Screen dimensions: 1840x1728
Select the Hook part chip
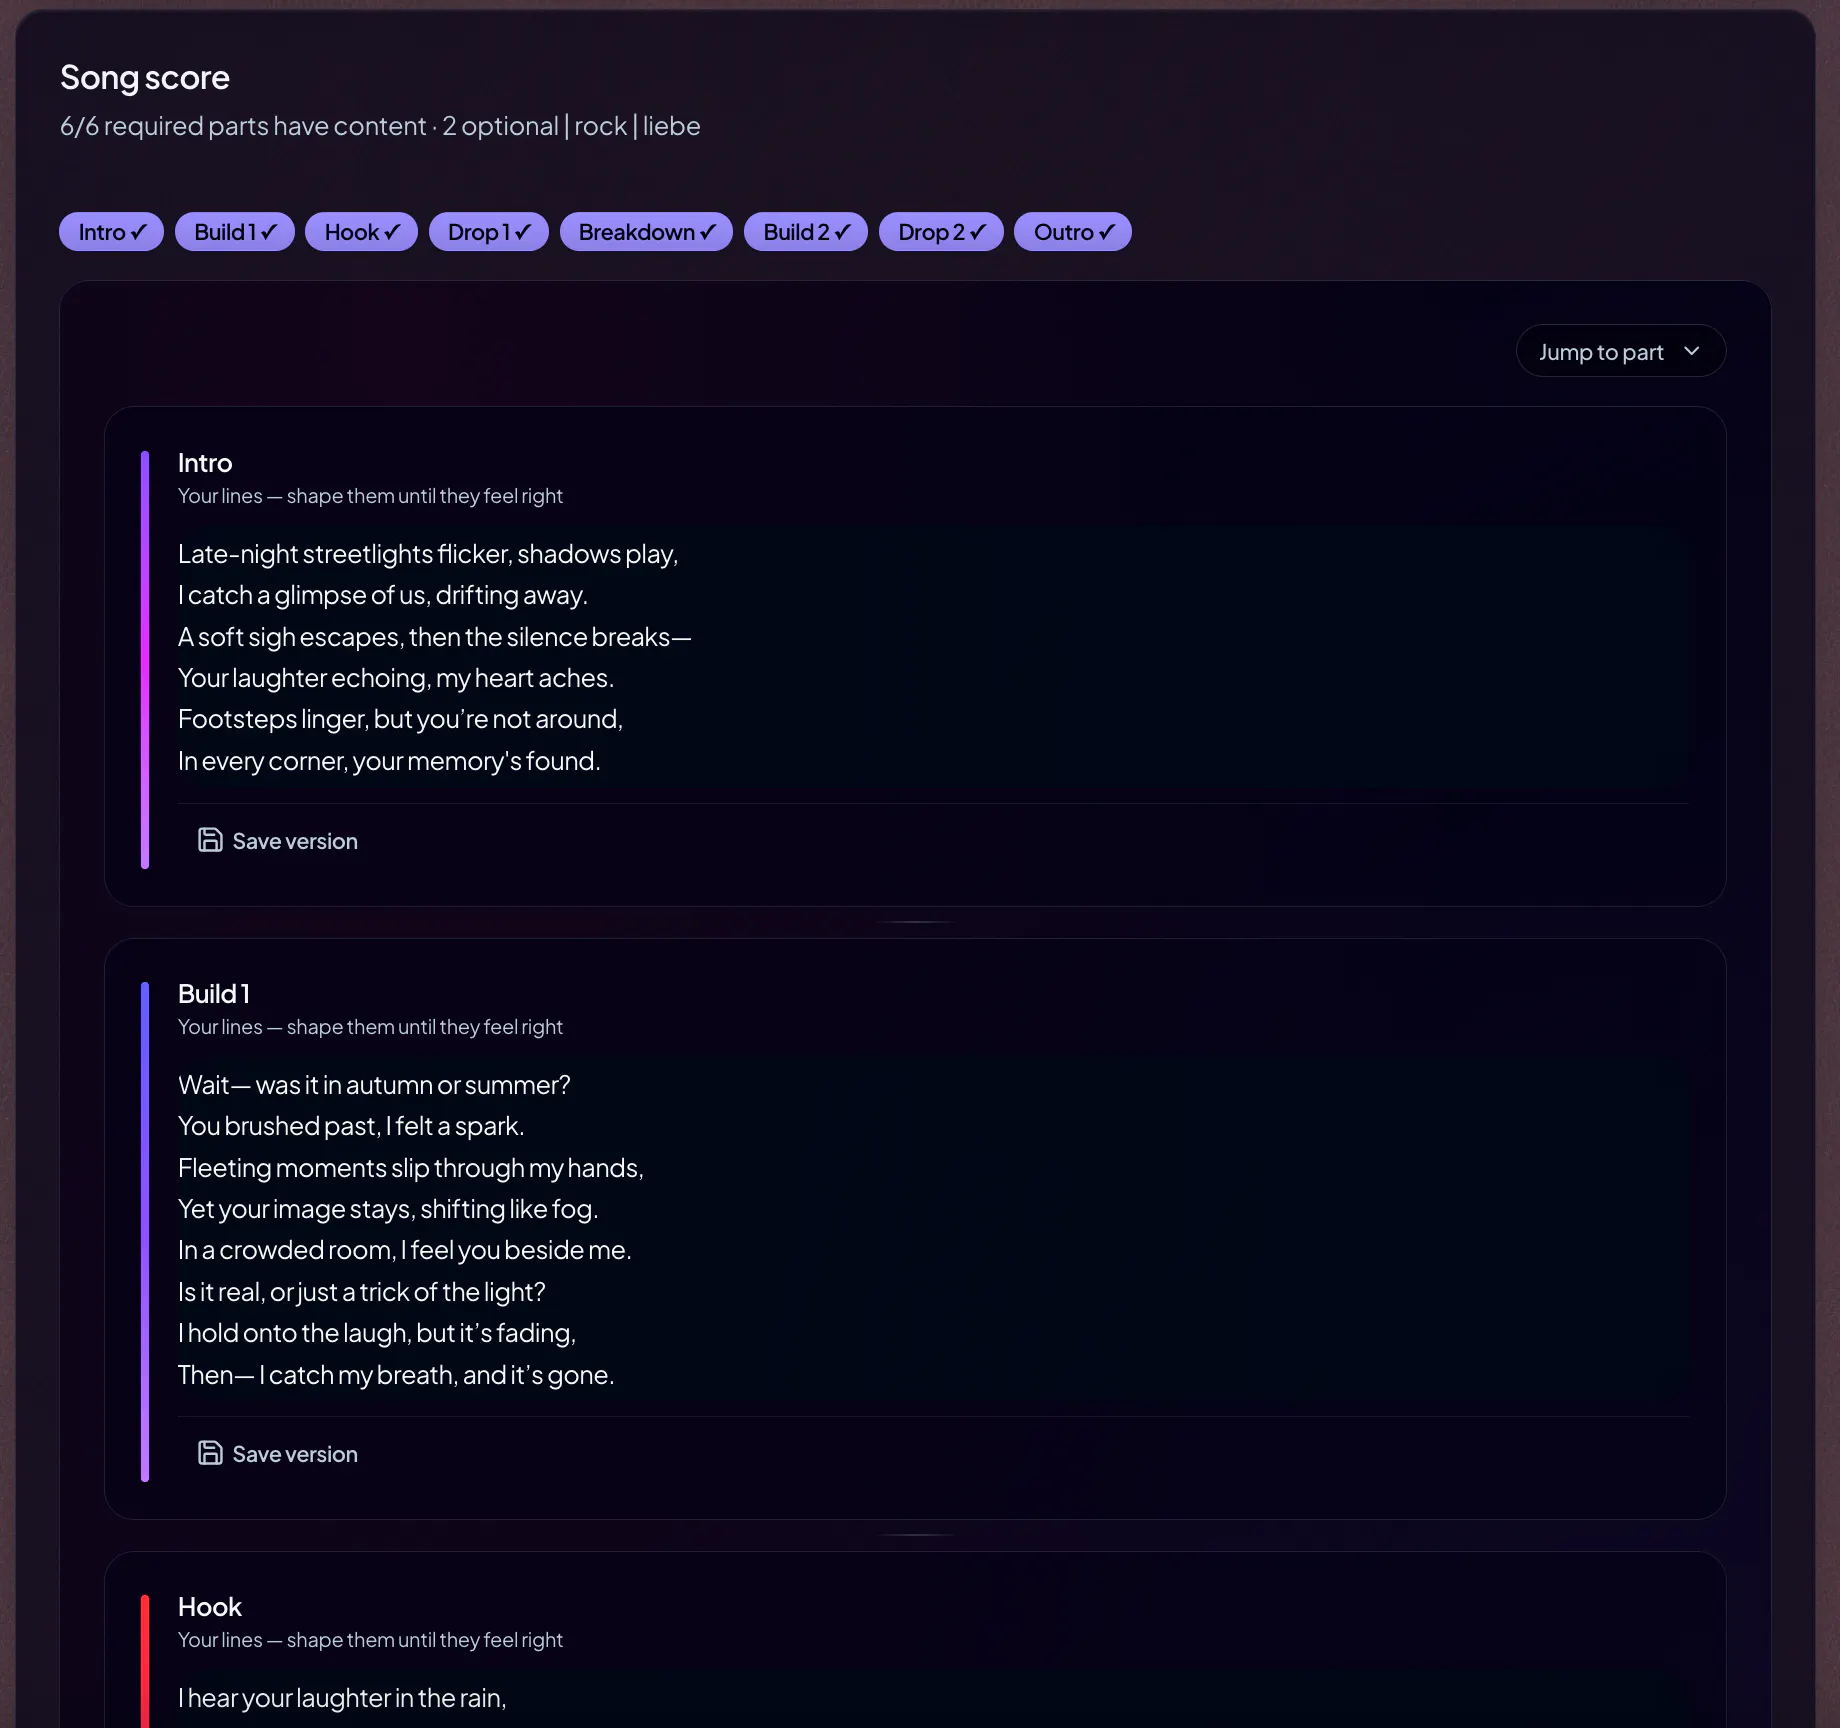[361, 232]
